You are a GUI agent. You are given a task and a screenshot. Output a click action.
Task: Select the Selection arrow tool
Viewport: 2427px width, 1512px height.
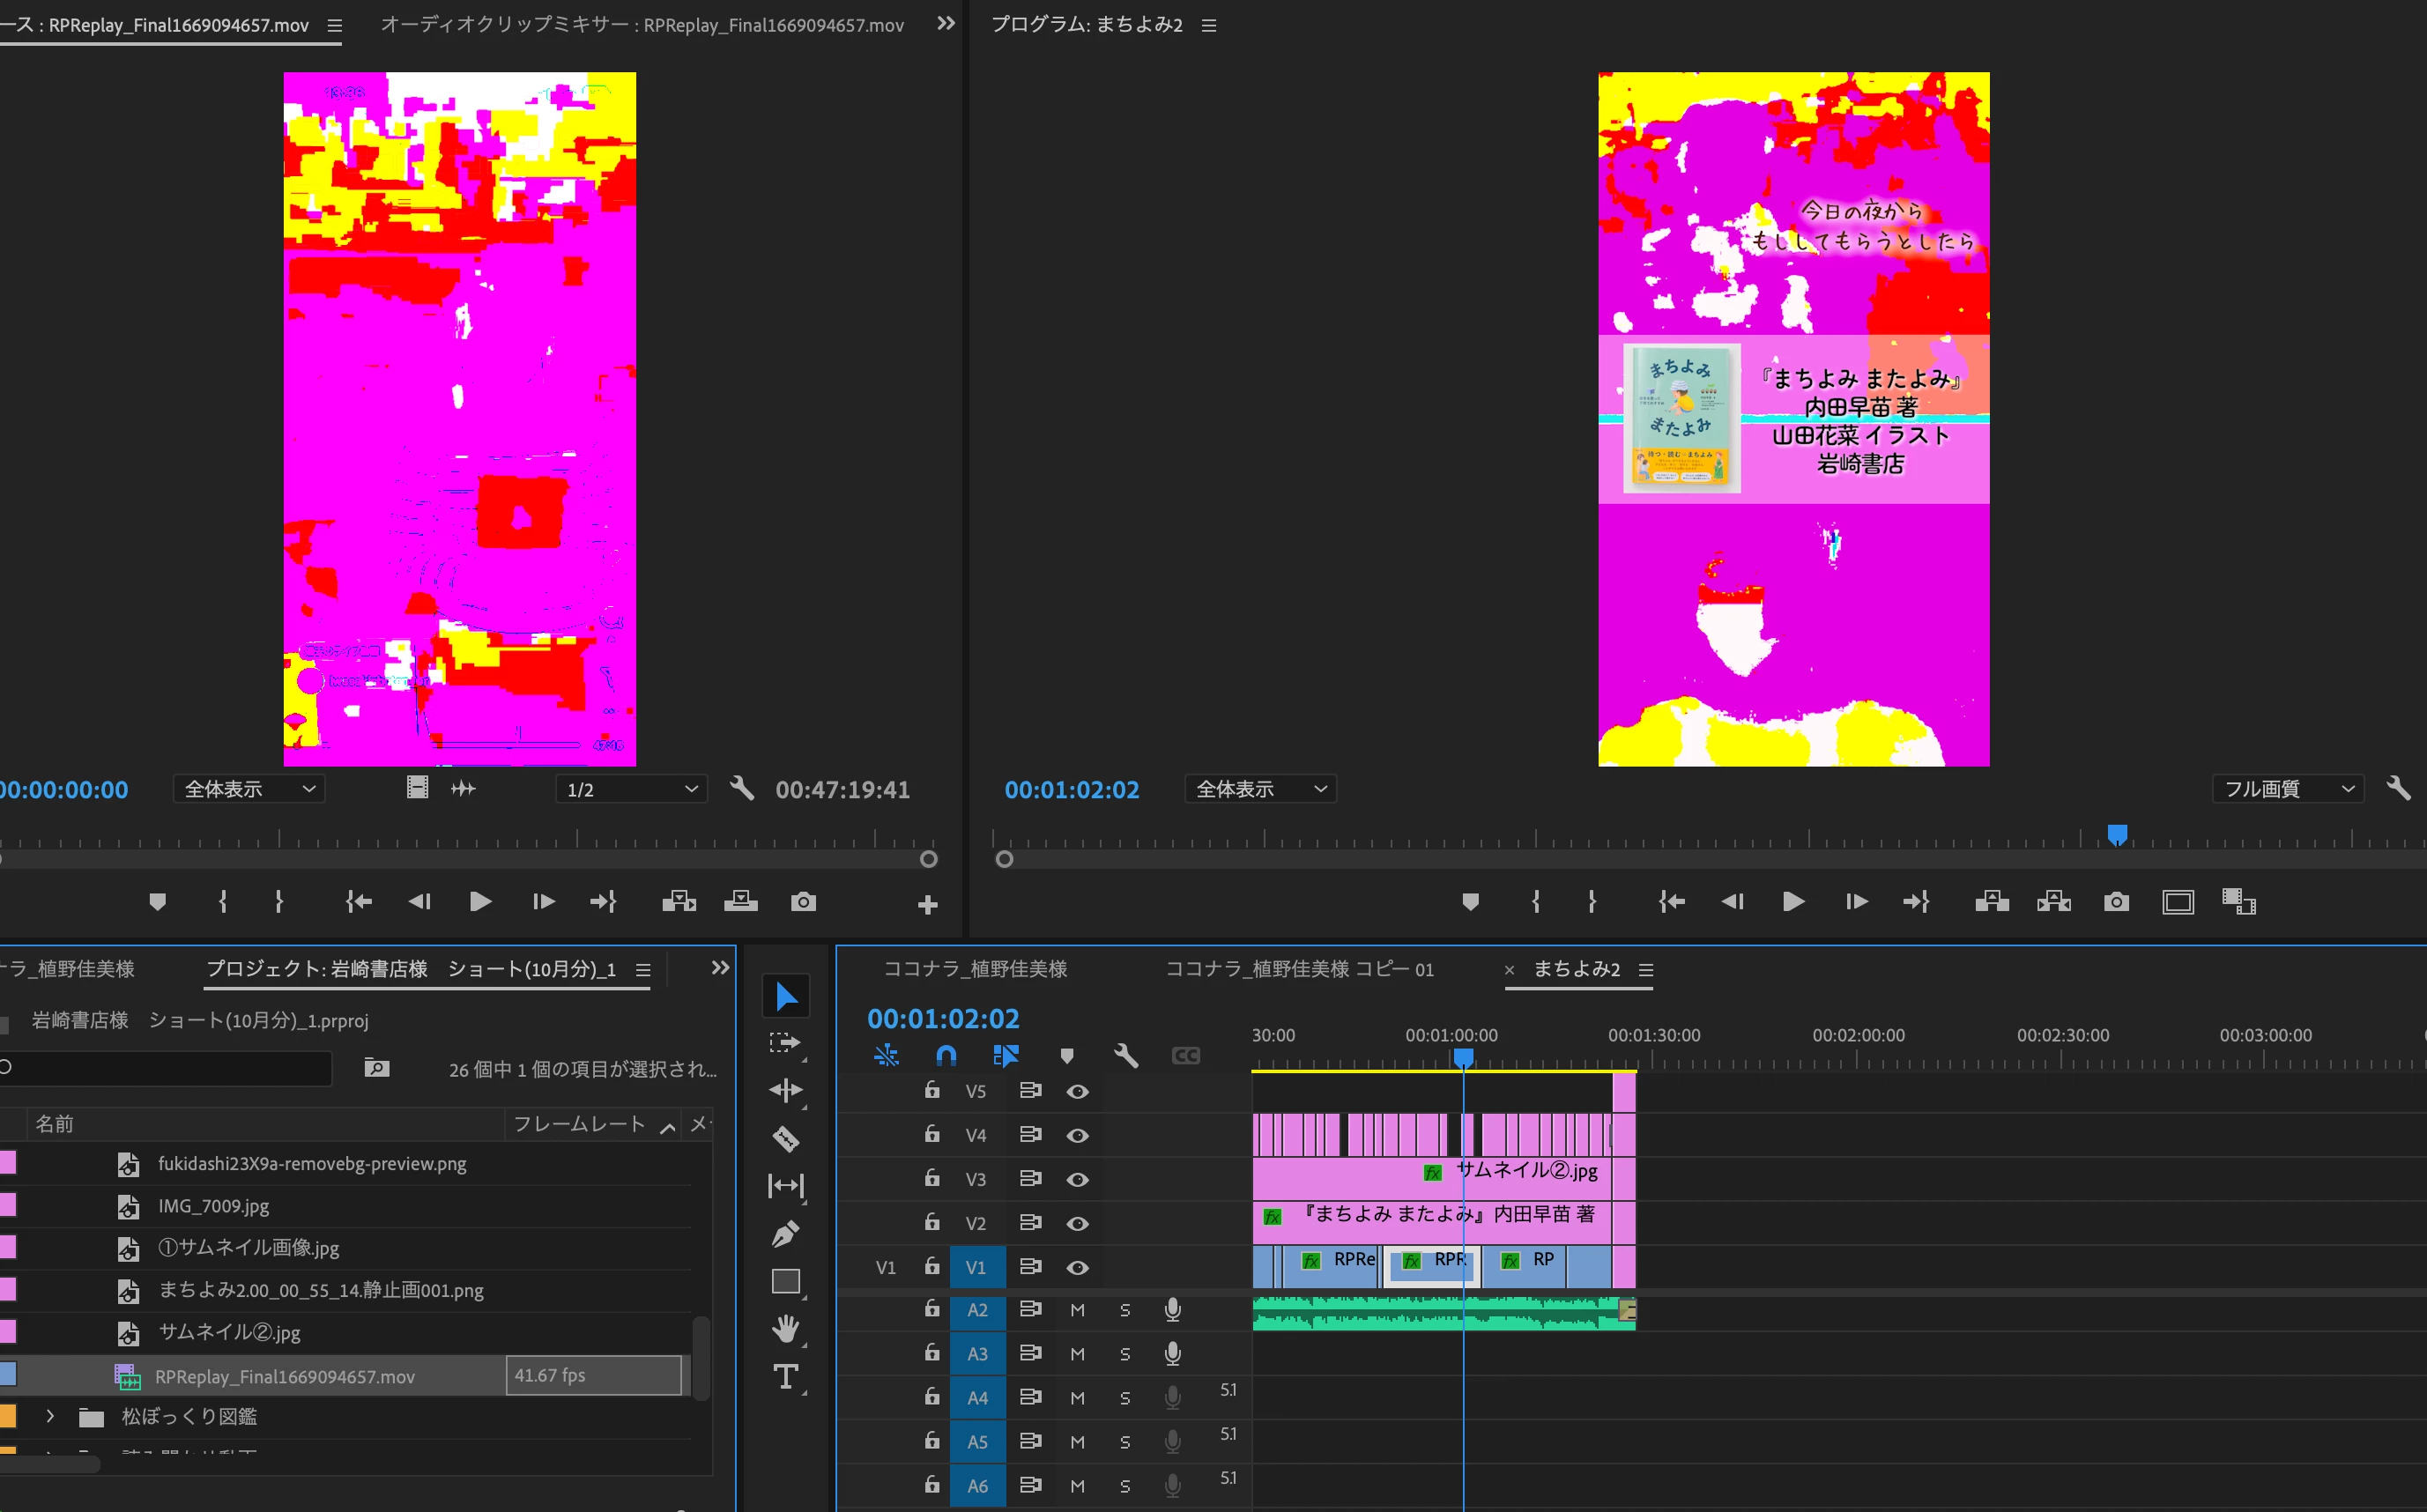point(786,996)
